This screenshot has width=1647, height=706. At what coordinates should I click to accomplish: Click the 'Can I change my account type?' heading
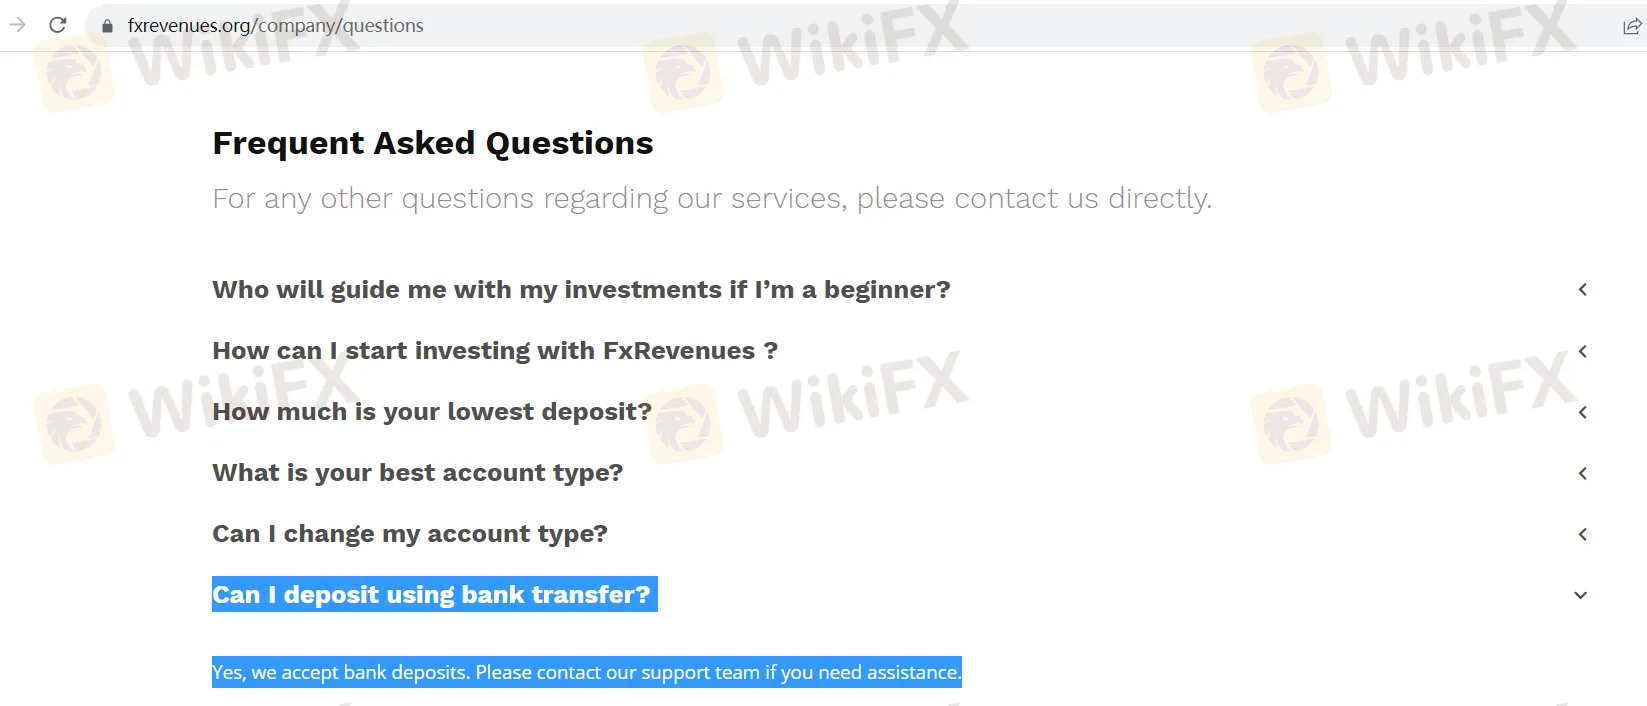[409, 533]
